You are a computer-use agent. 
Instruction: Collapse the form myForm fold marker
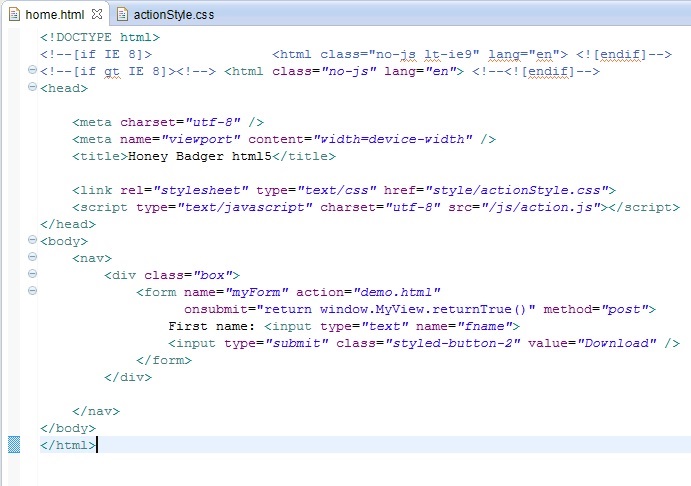point(33,291)
